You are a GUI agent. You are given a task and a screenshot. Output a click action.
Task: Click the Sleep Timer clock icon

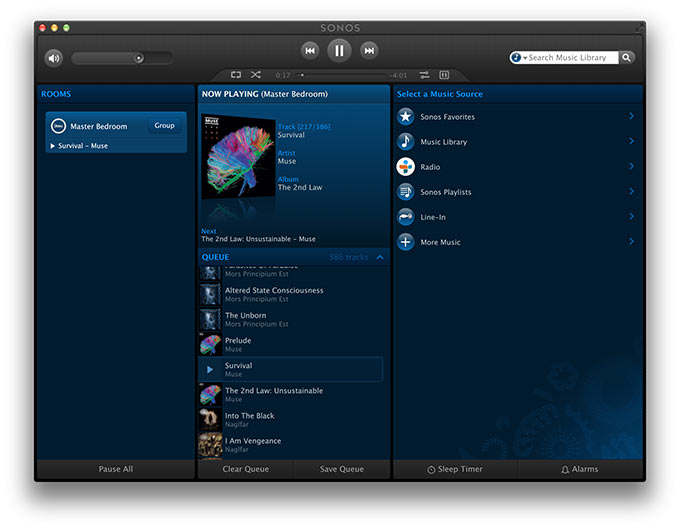[x=431, y=470]
